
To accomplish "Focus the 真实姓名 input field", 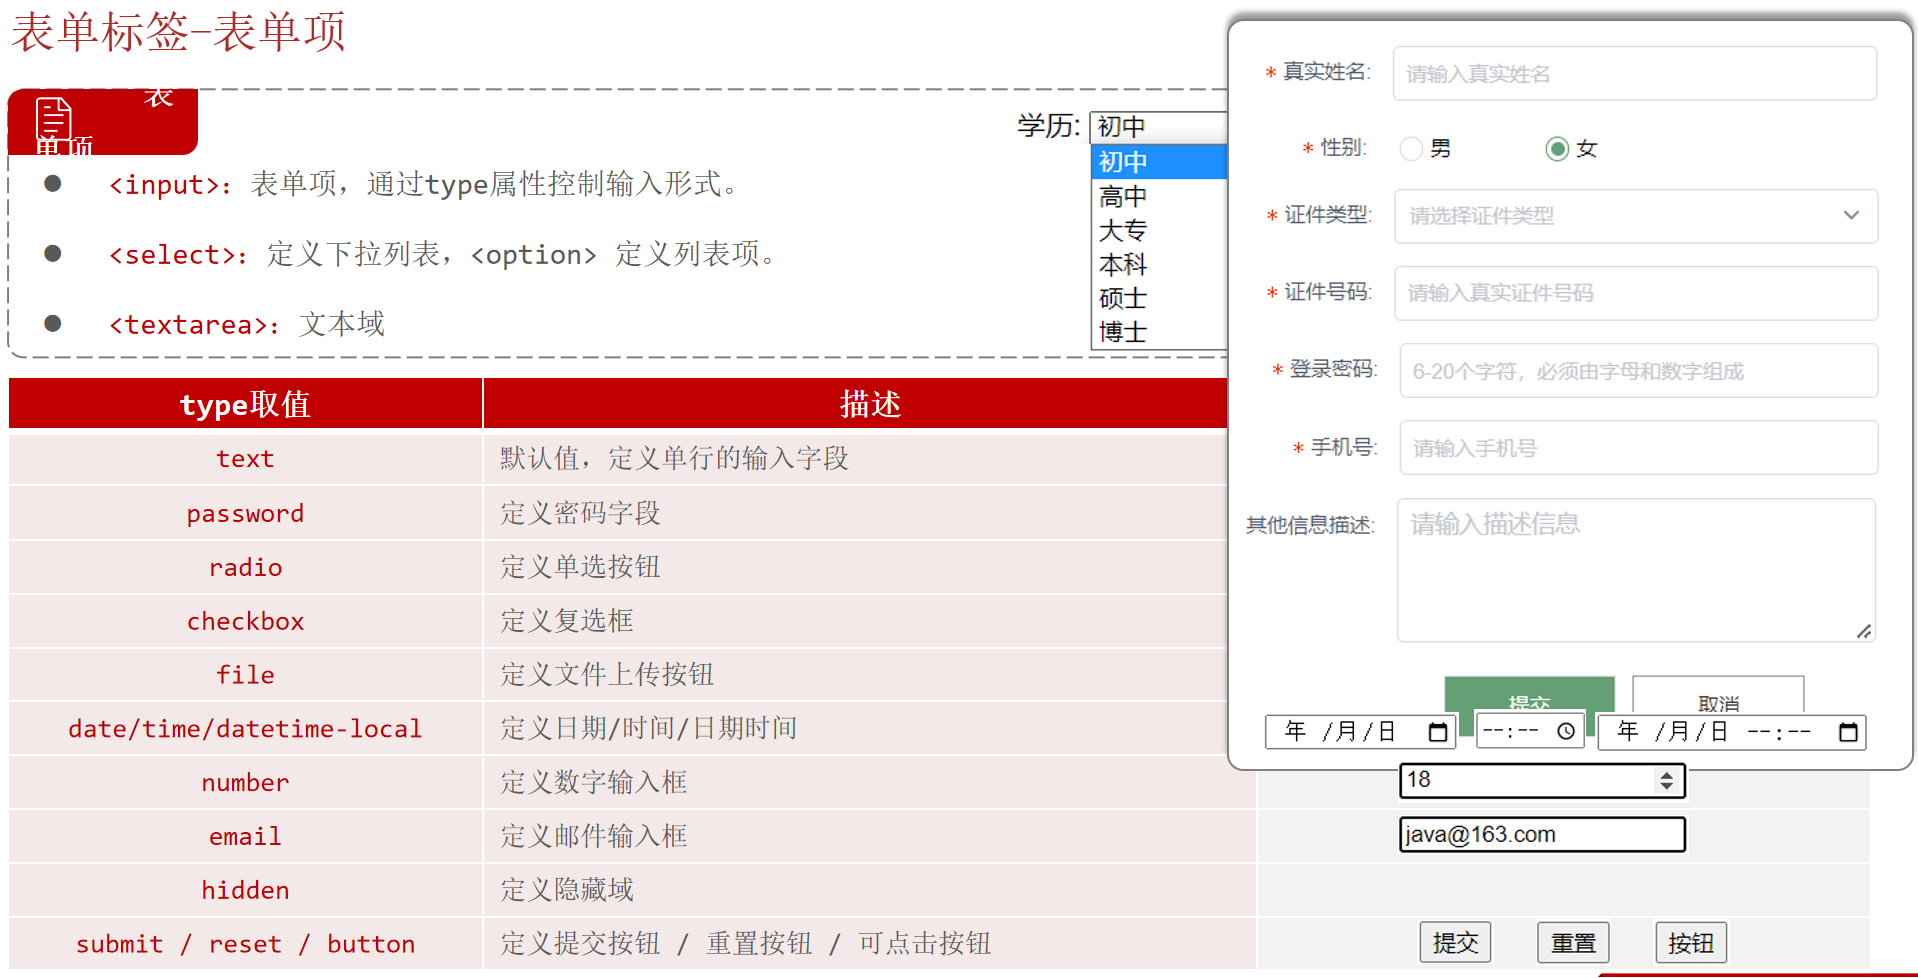I will [1635, 74].
